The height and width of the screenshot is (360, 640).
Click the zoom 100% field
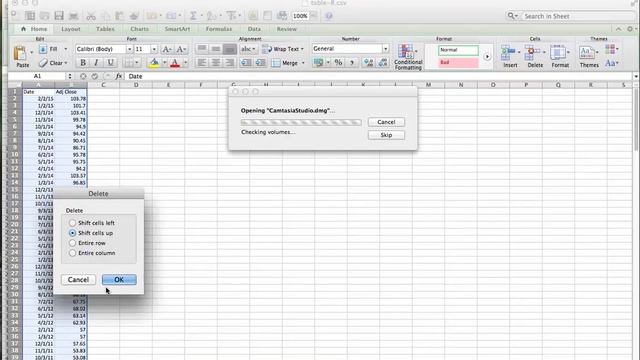click(x=300, y=16)
